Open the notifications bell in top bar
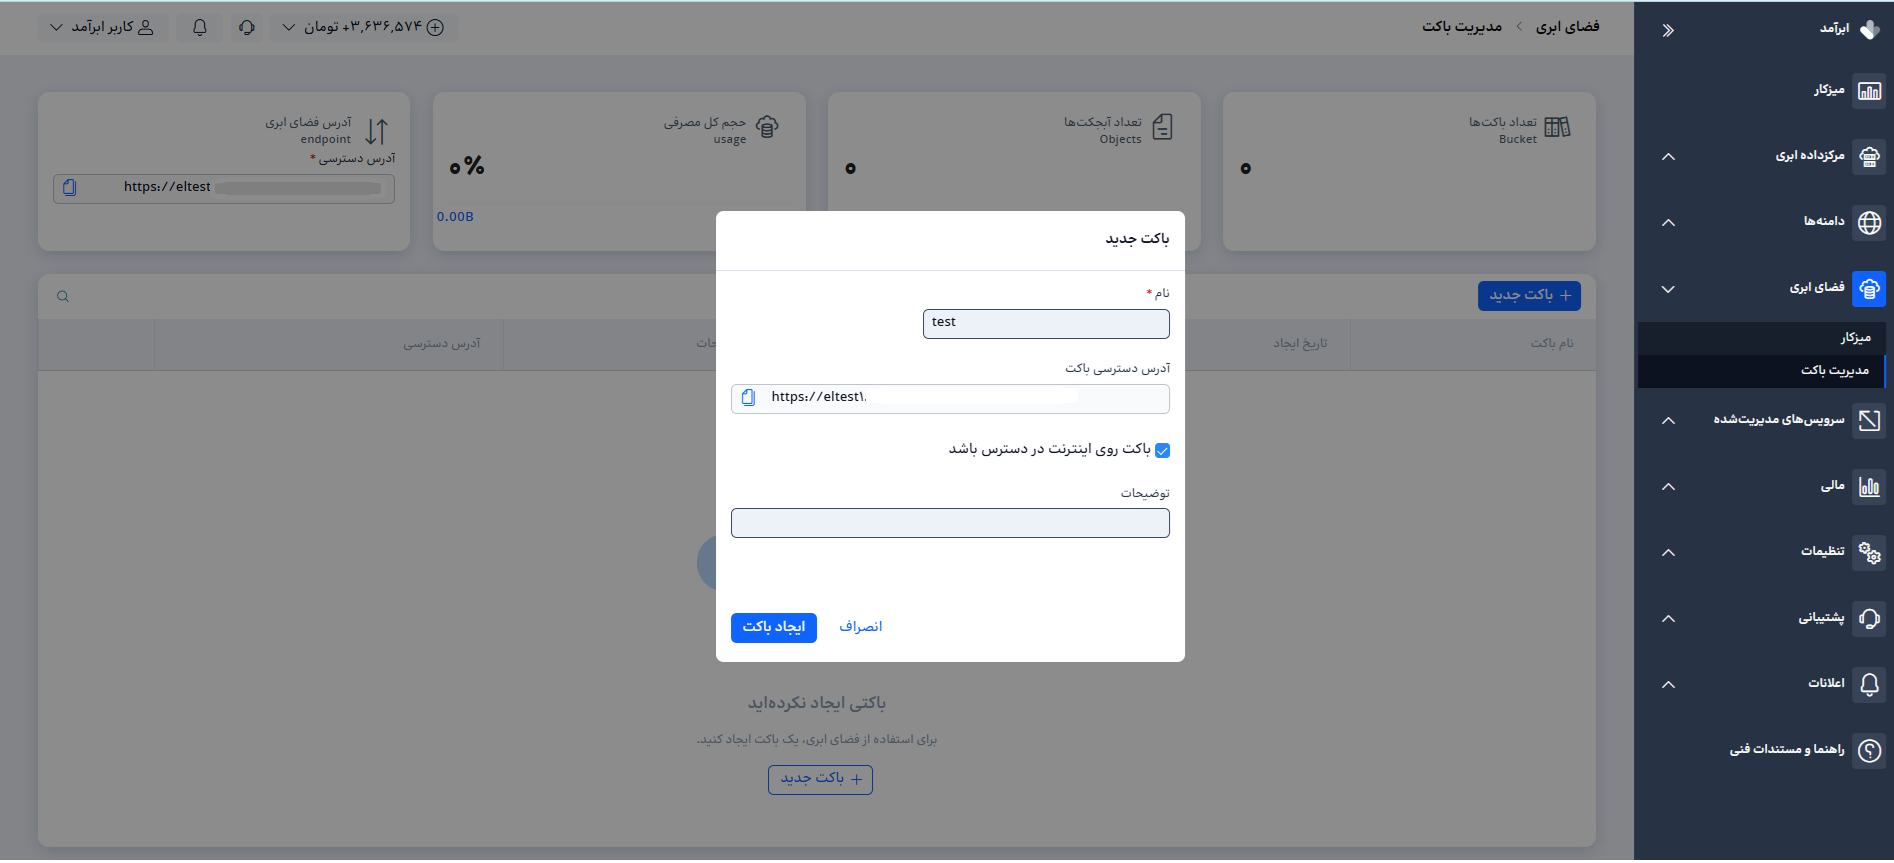Viewport: 1894px width, 863px height. pyautogui.click(x=200, y=27)
